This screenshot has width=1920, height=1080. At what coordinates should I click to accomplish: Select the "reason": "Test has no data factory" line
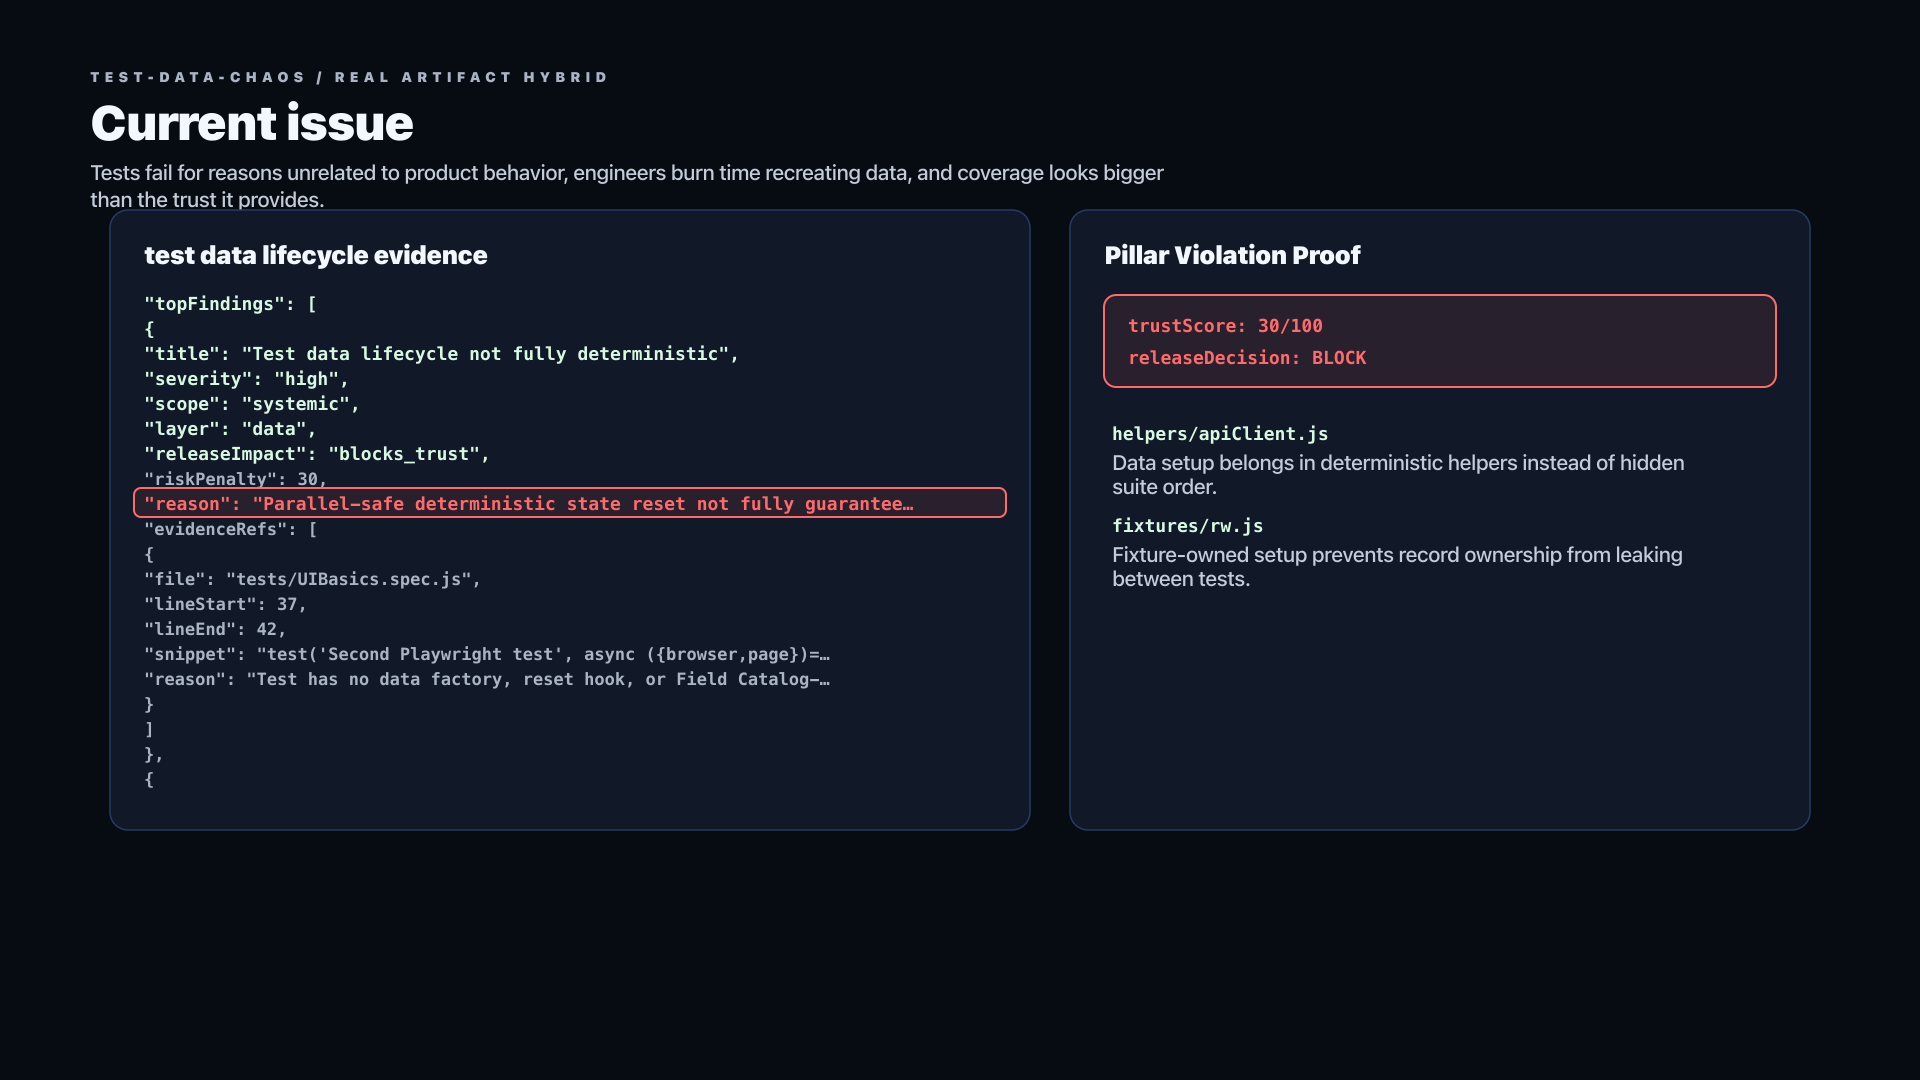(x=487, y=679)
